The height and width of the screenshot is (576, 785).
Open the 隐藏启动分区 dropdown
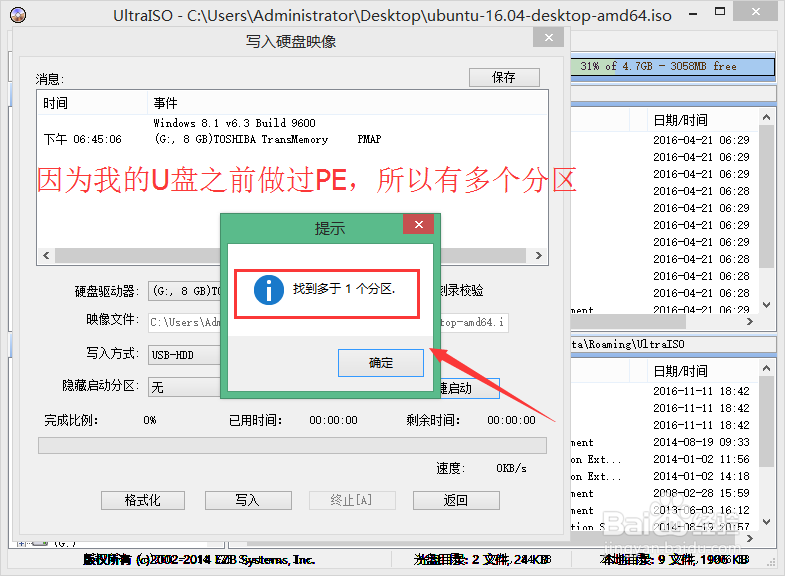click(x=184, y=387)
